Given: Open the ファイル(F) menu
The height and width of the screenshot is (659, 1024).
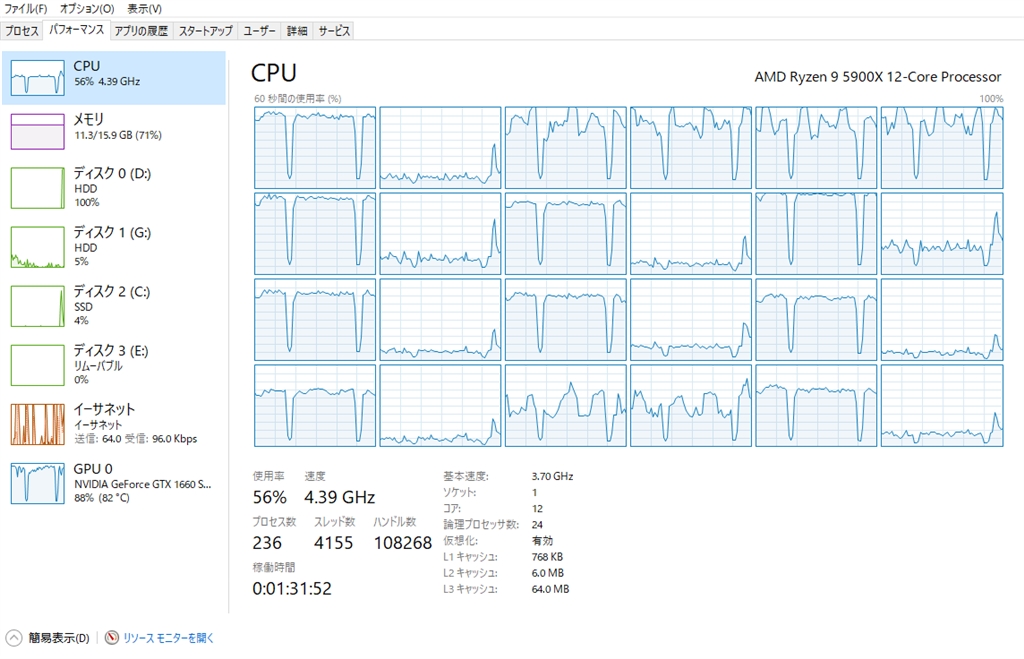Looking at the screenshot, I should click(26, 9).
